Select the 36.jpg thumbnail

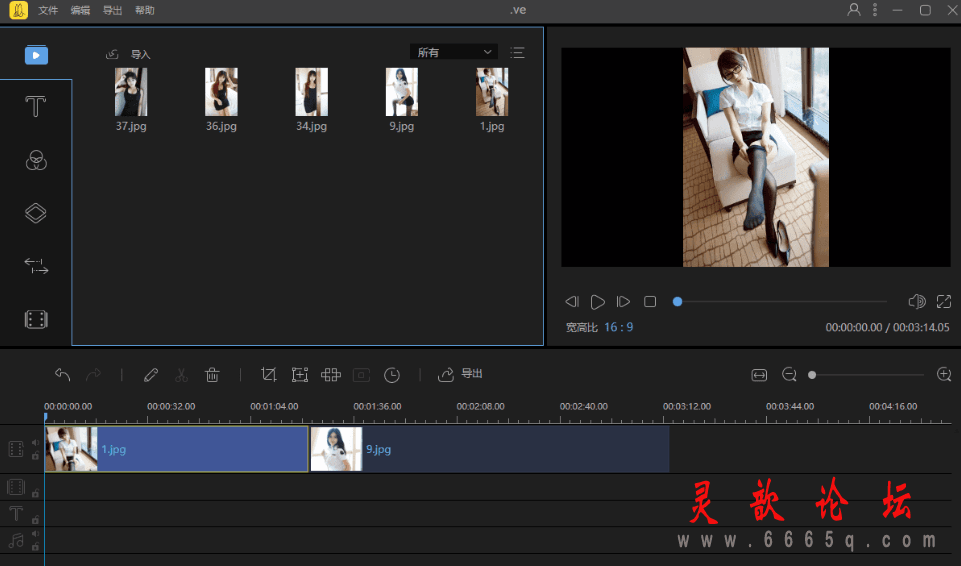tap(221, 92)
